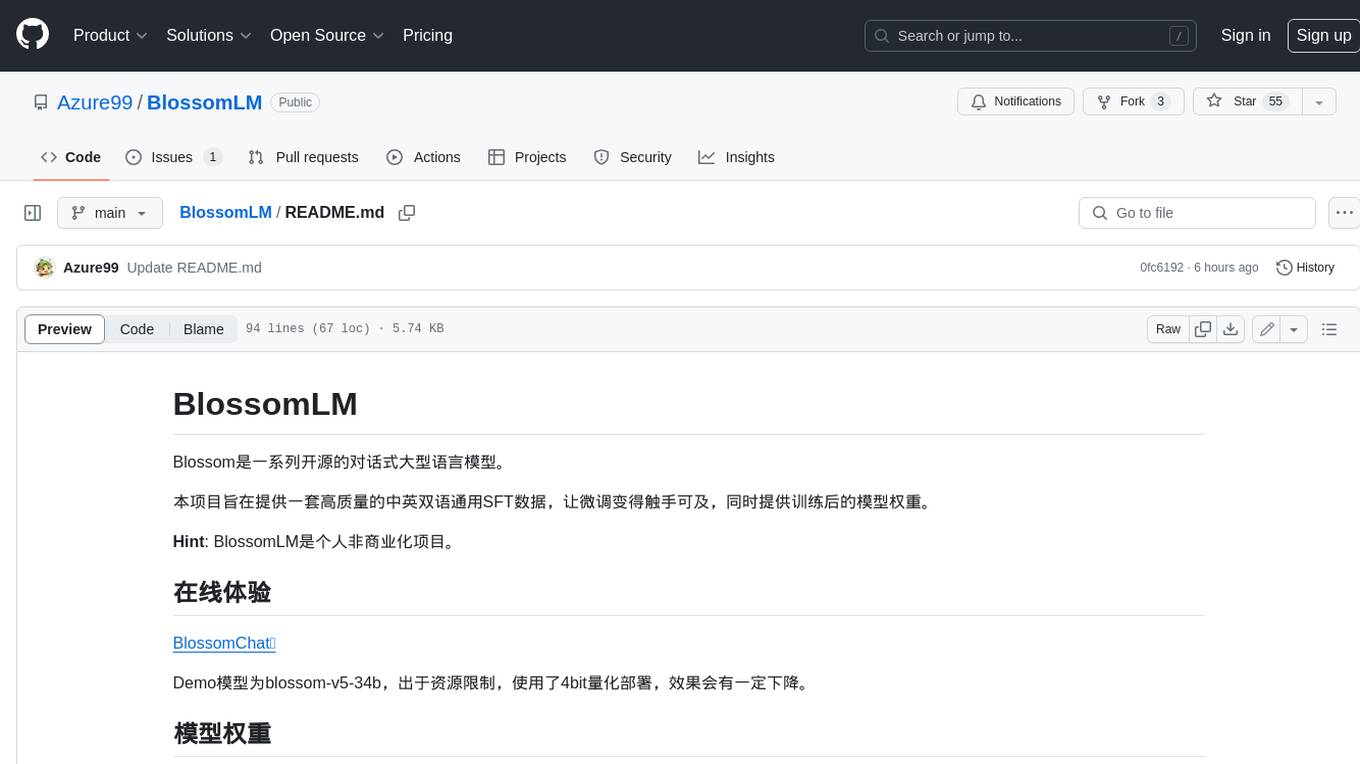Open the BlossomLM repository link in header

click(x=204, y=102)
